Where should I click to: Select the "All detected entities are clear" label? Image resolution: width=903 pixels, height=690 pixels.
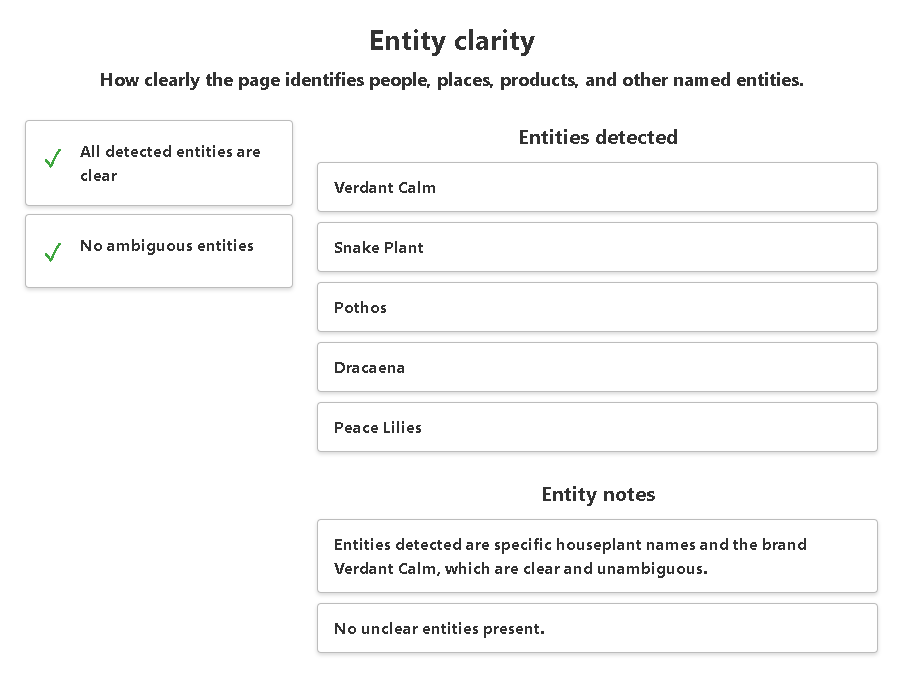pyautogui.click(x=170, y=164)
